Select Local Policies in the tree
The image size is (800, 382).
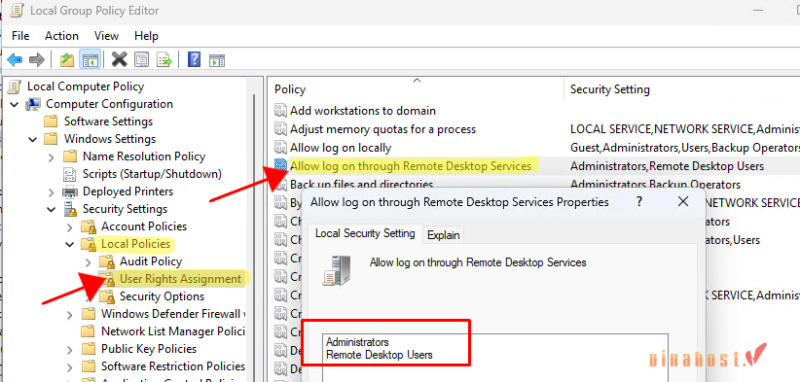(135, 244)
